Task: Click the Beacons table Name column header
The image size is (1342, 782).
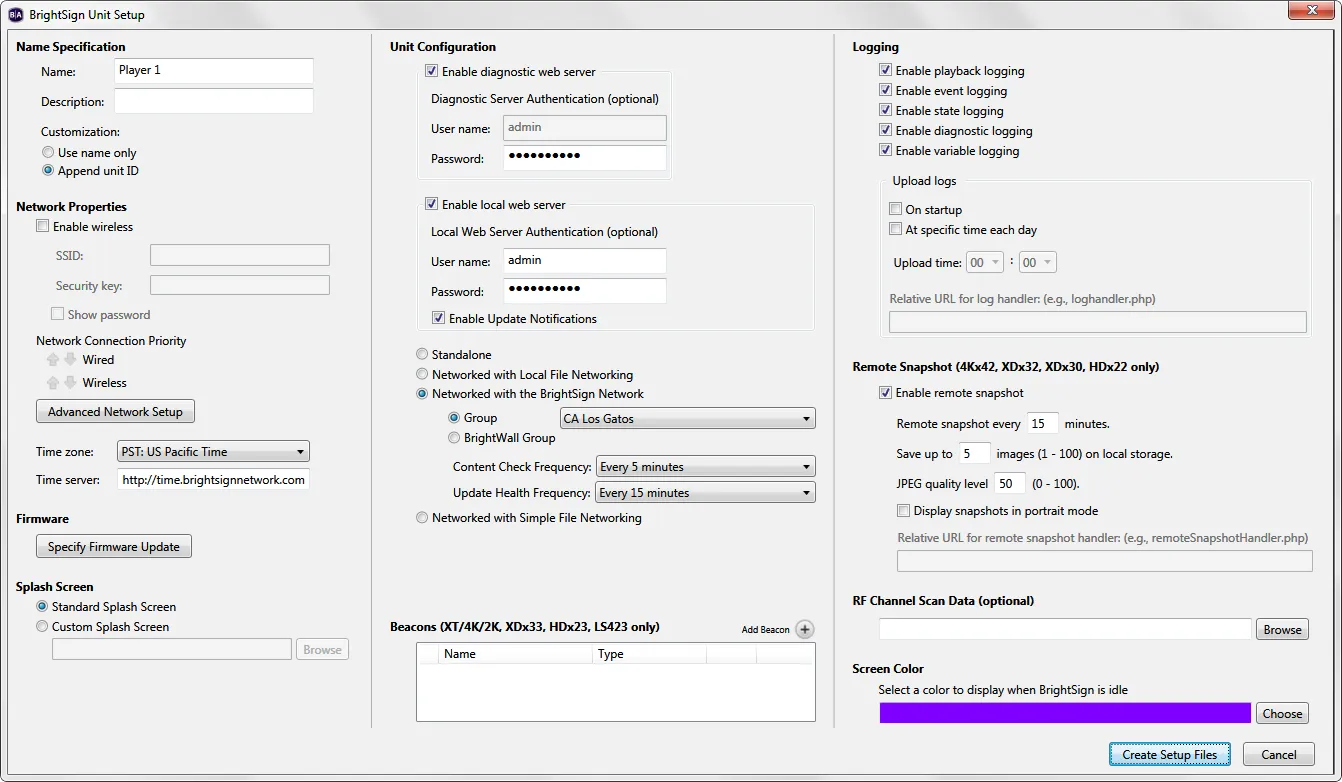Action: coord(515,654)
